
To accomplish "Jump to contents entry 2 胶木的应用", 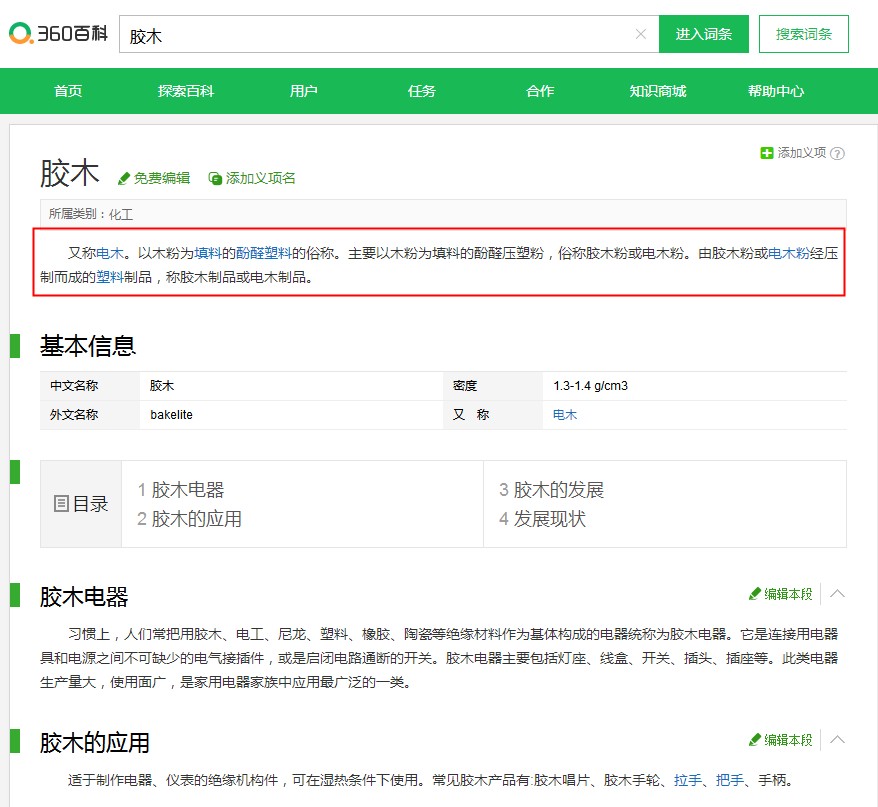I will [x=189, y=519].
